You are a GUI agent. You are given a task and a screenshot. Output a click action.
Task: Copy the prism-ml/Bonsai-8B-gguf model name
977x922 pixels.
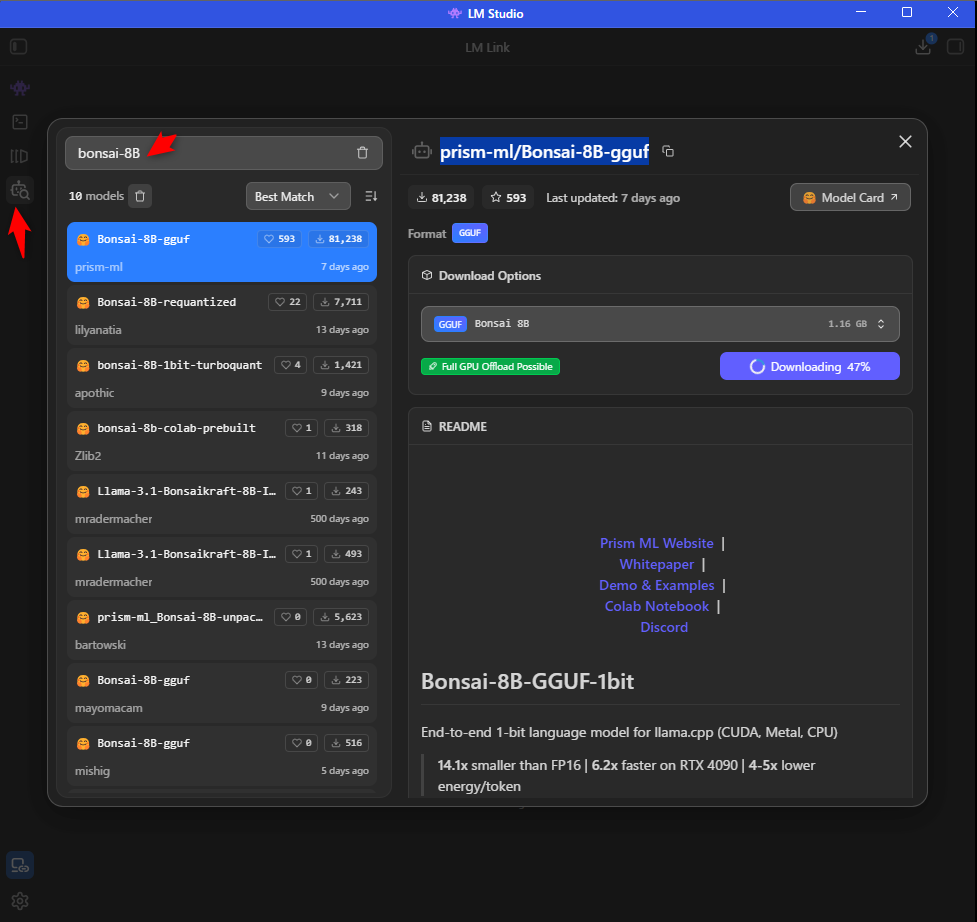668,152
